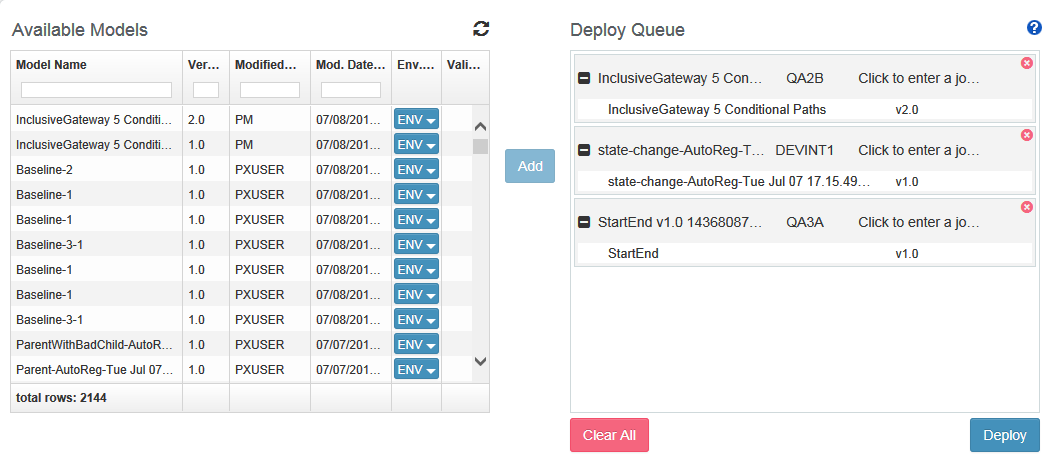This screenshot has height=466, width=1052.
Task: Remove StartEnd job from deploy queue
Action: tap(1027, 207)
